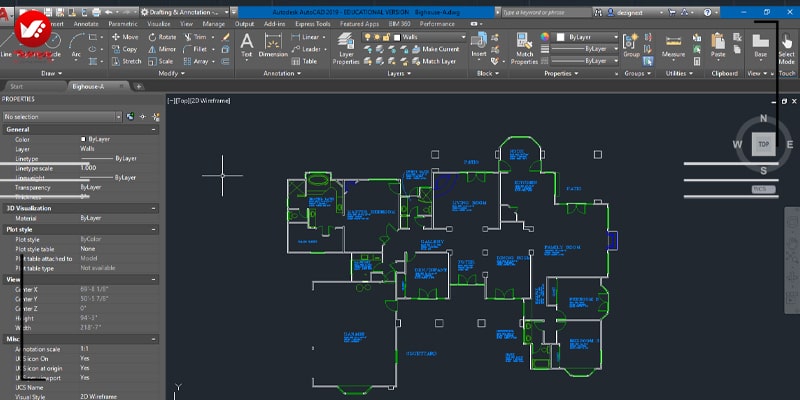Screen dimensions: 800x400
Task: Add a Leader annotation
Action: pos(306,49)
